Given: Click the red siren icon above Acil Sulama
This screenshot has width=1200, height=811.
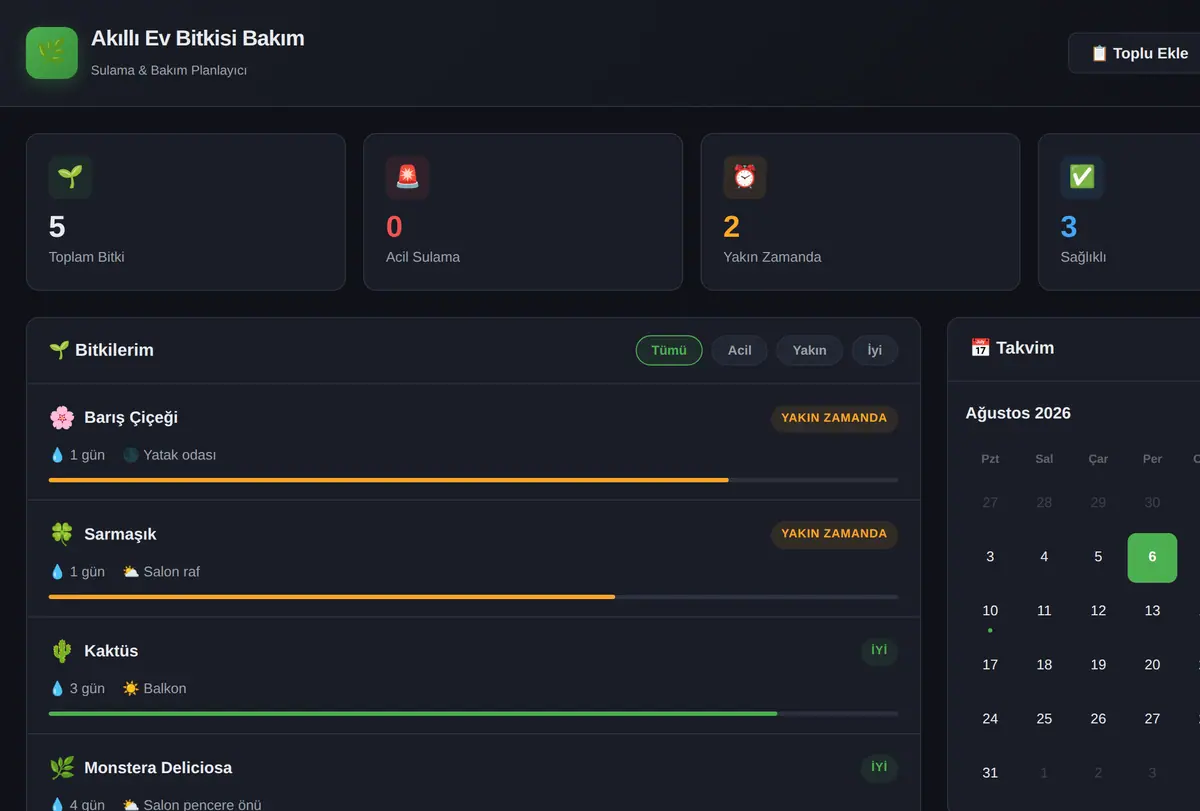Looking at the screenshot, I should click(407, 177).
